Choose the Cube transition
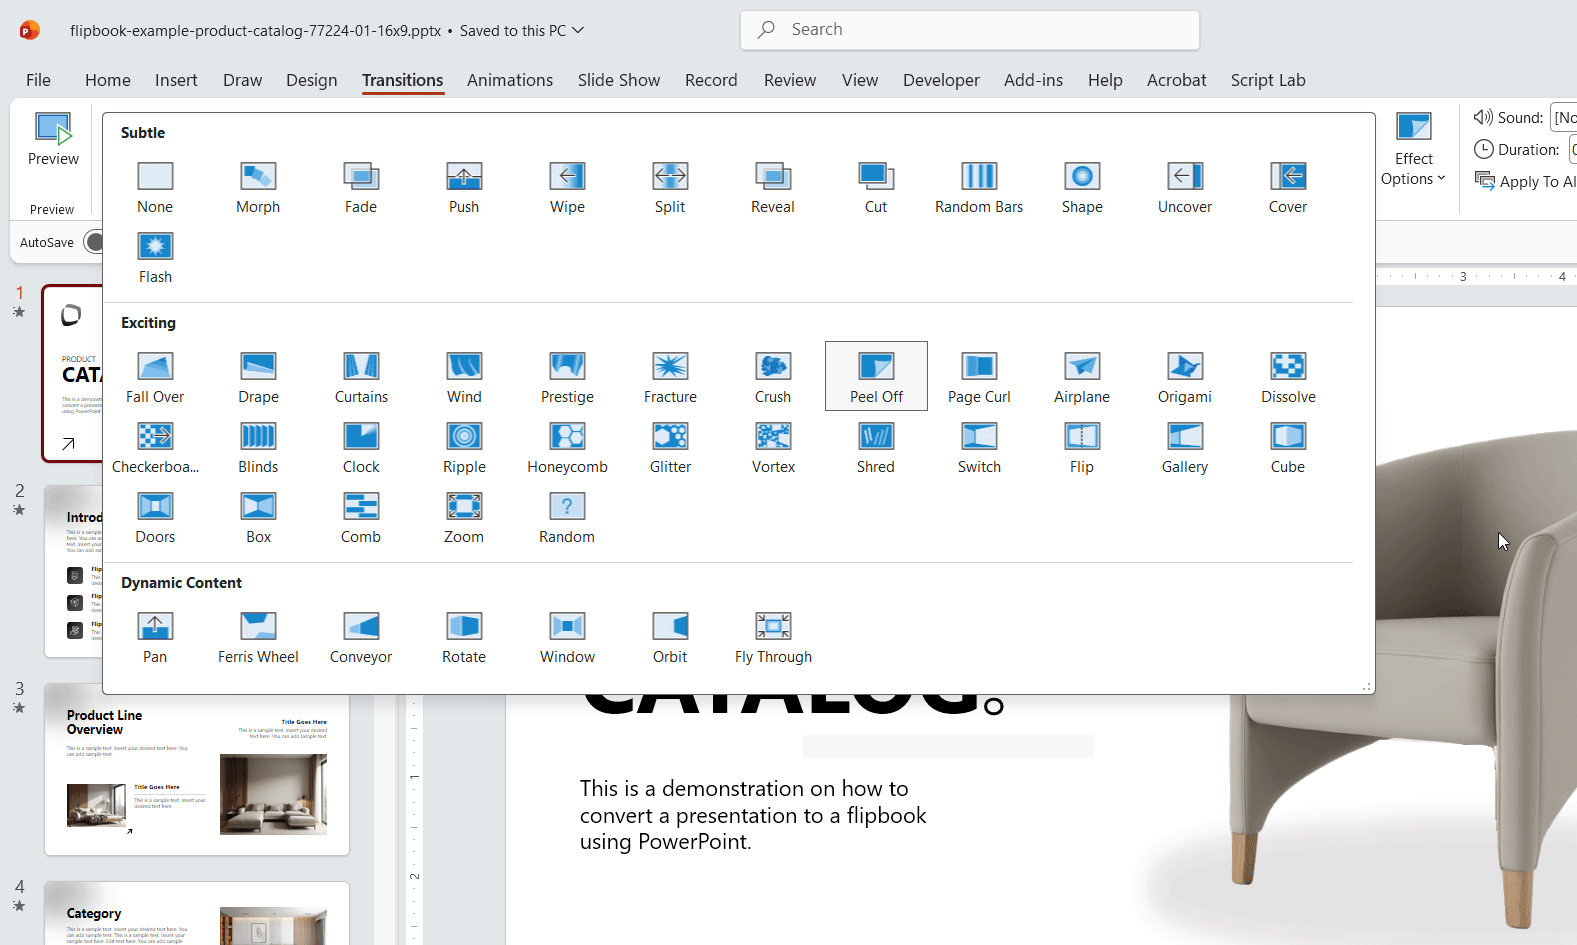The image size is (1577, 945). click(x=1288, y=447)
